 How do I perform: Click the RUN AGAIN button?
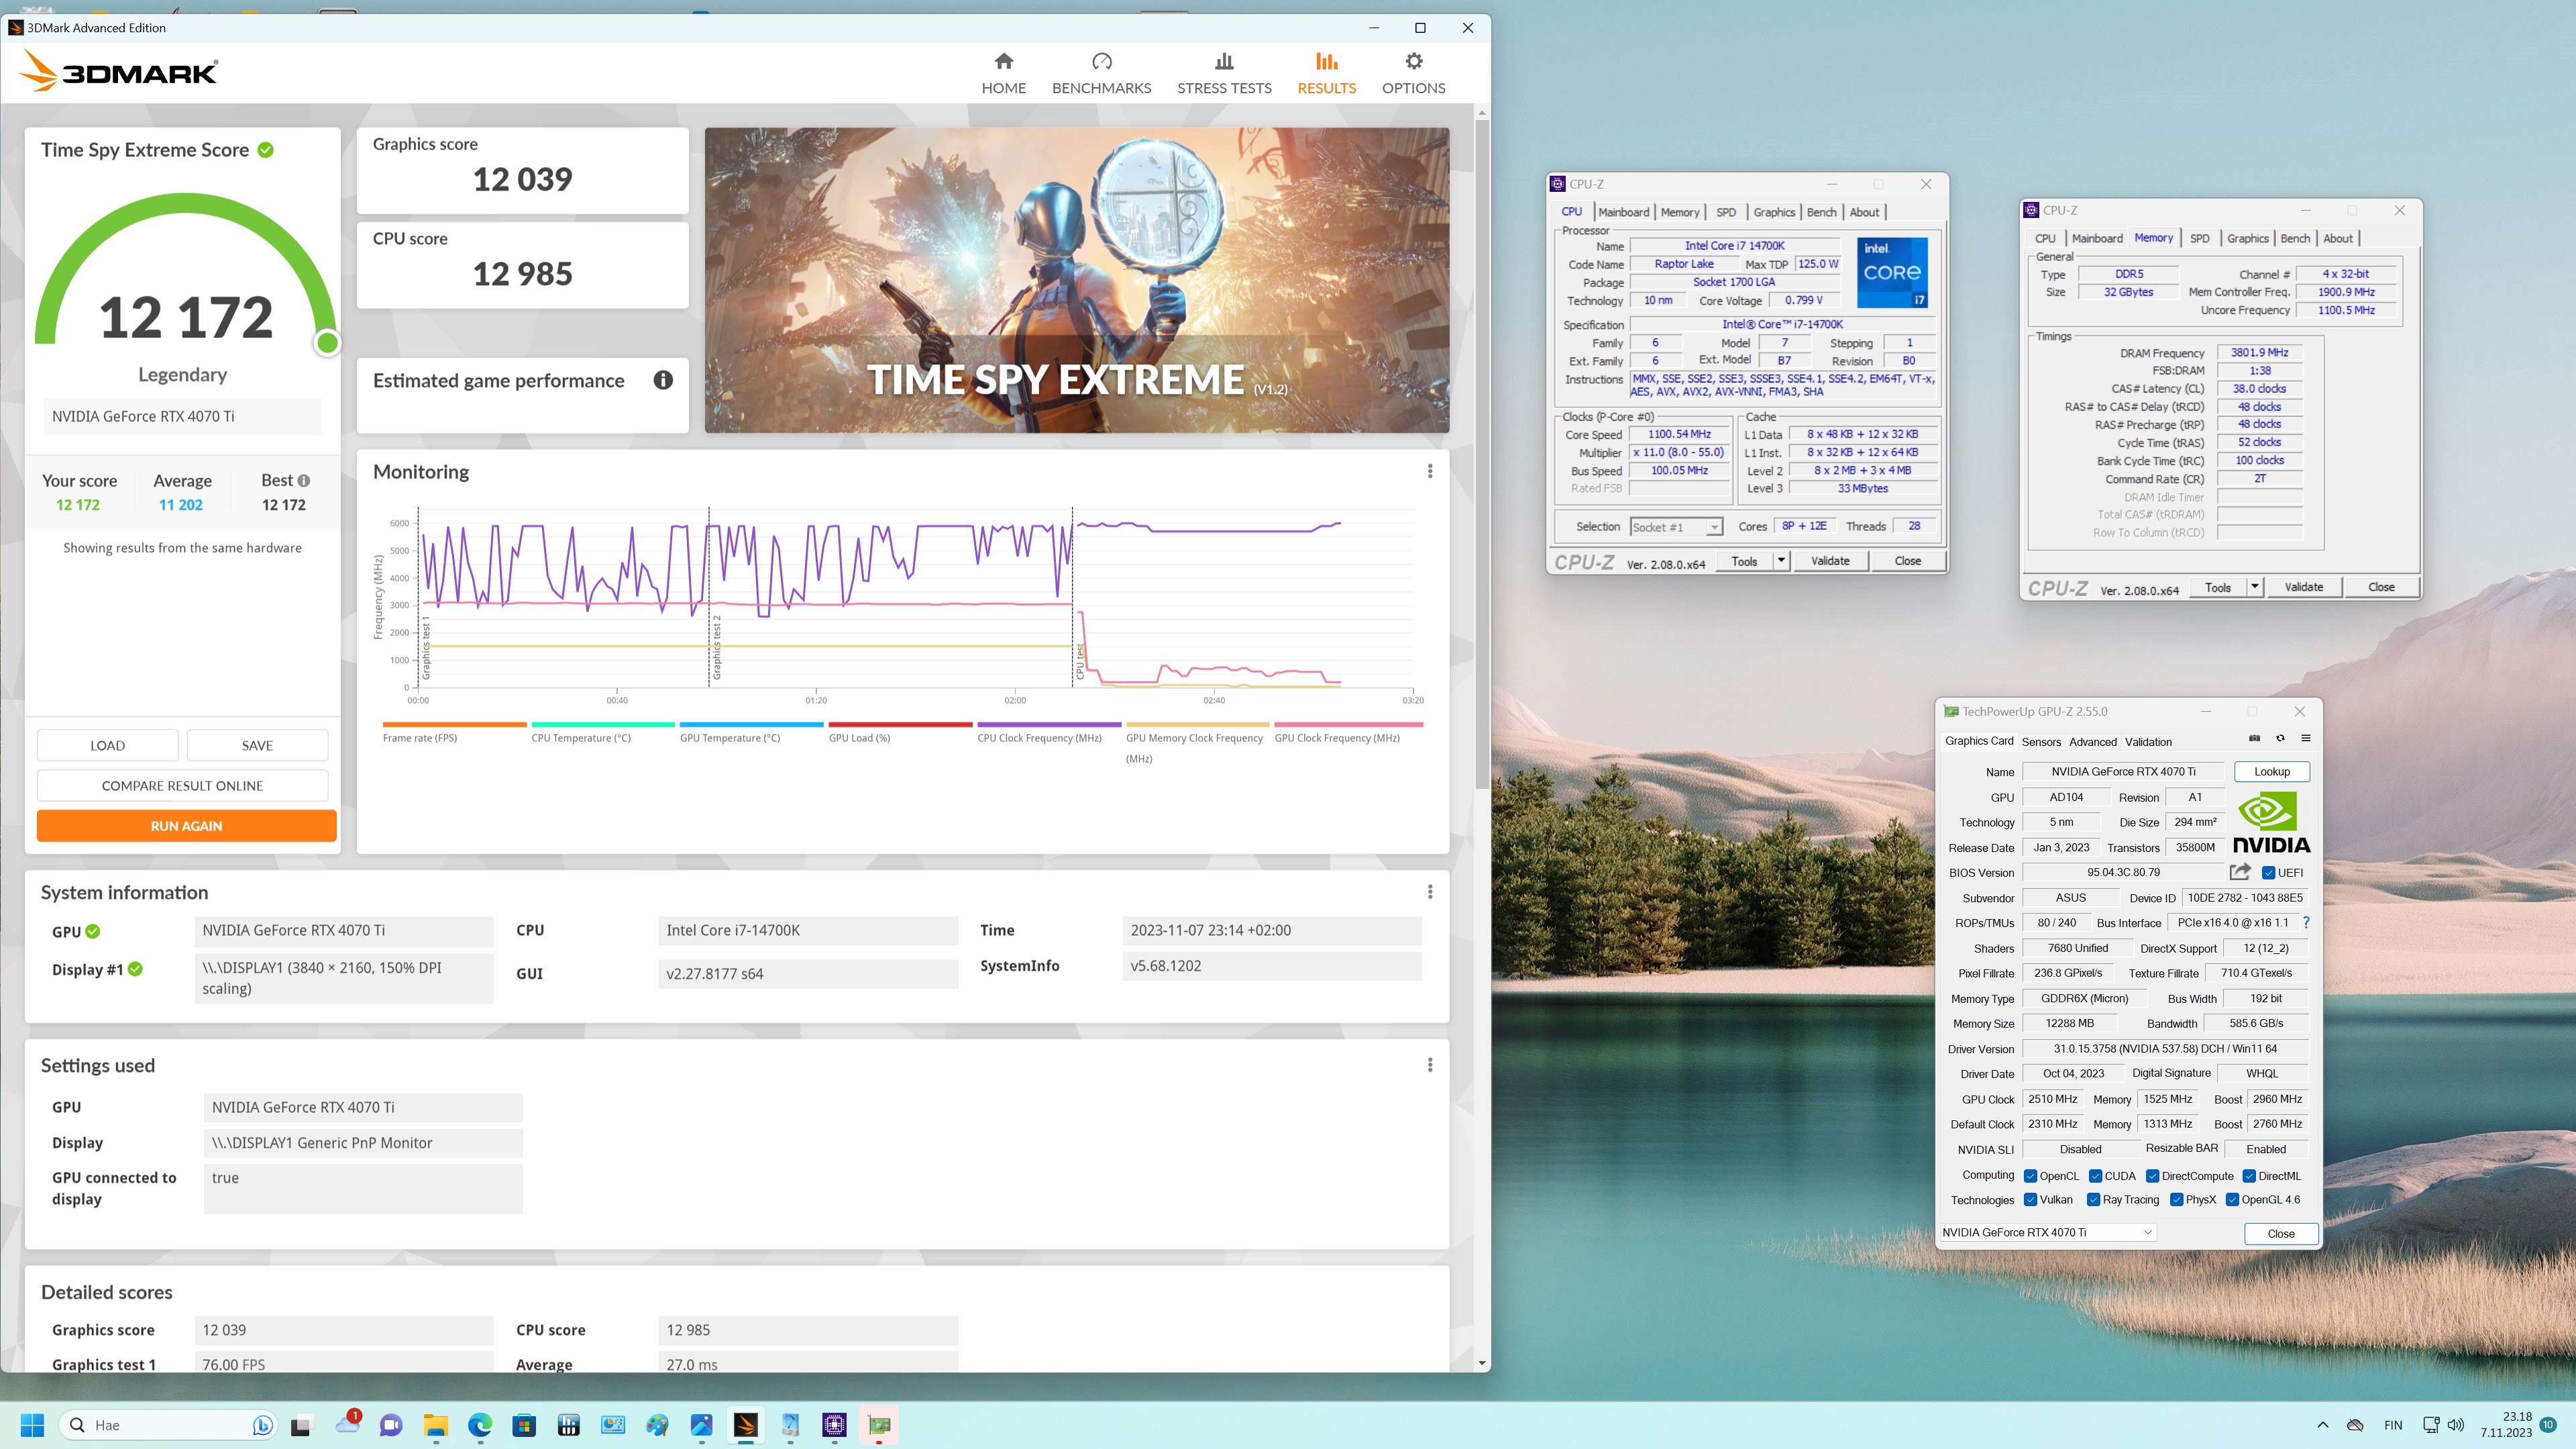186,826
